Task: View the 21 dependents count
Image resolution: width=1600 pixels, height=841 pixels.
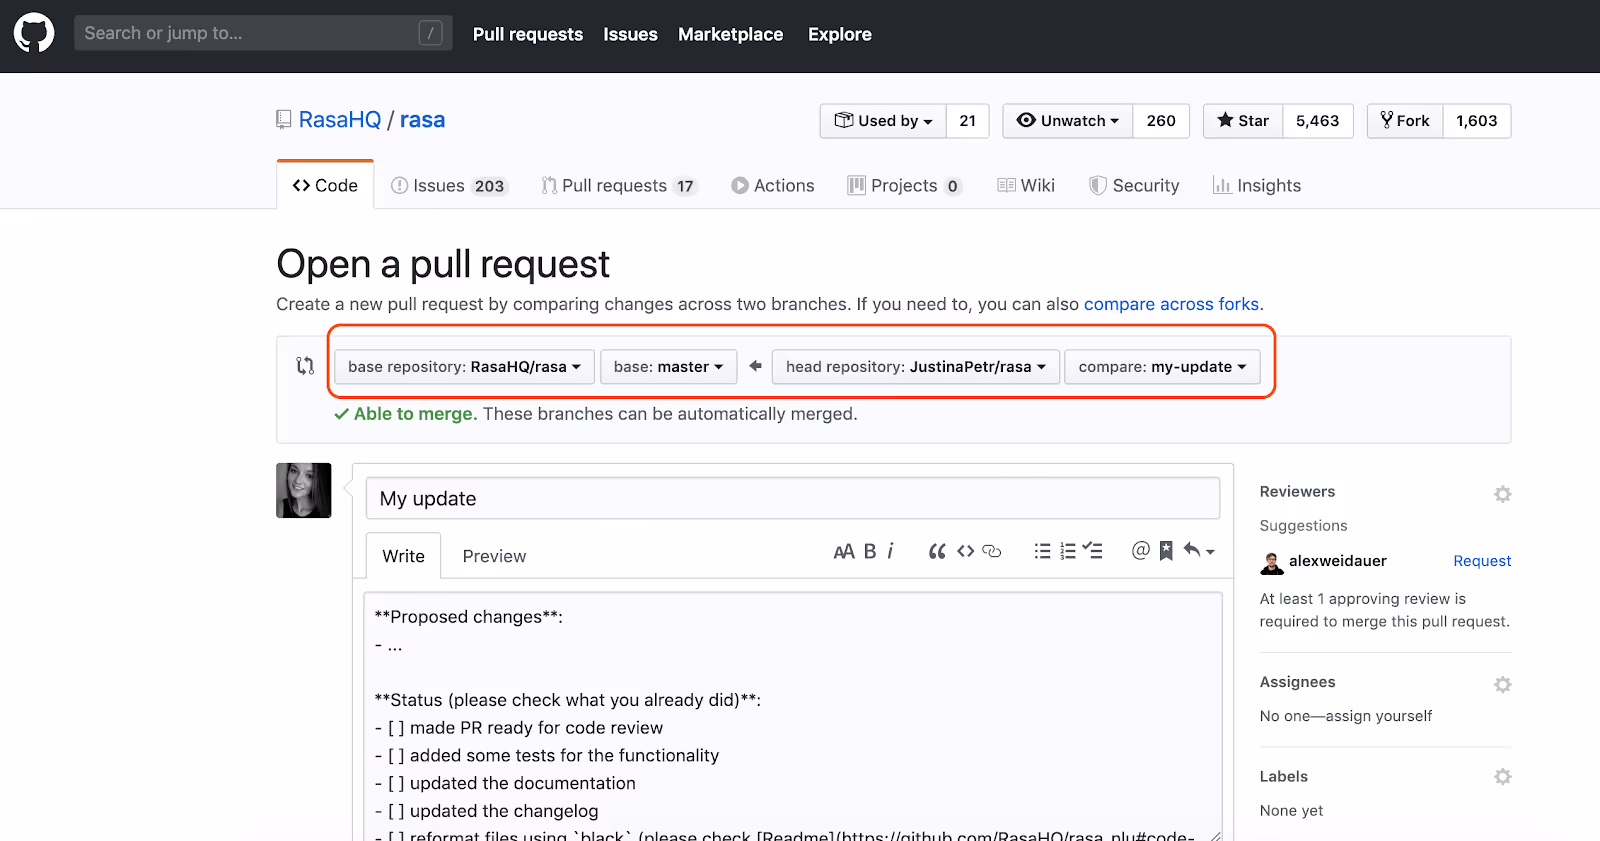Action: 967,121
